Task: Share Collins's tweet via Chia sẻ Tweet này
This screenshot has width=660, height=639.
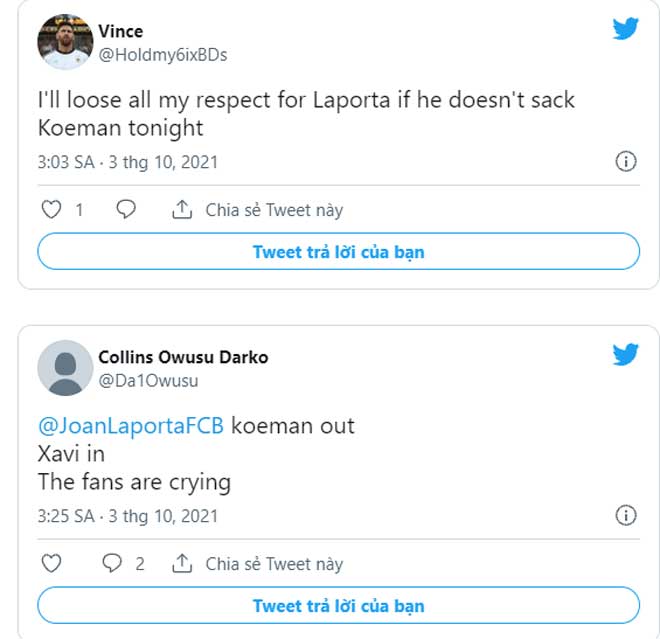Action: click(258, 564)
